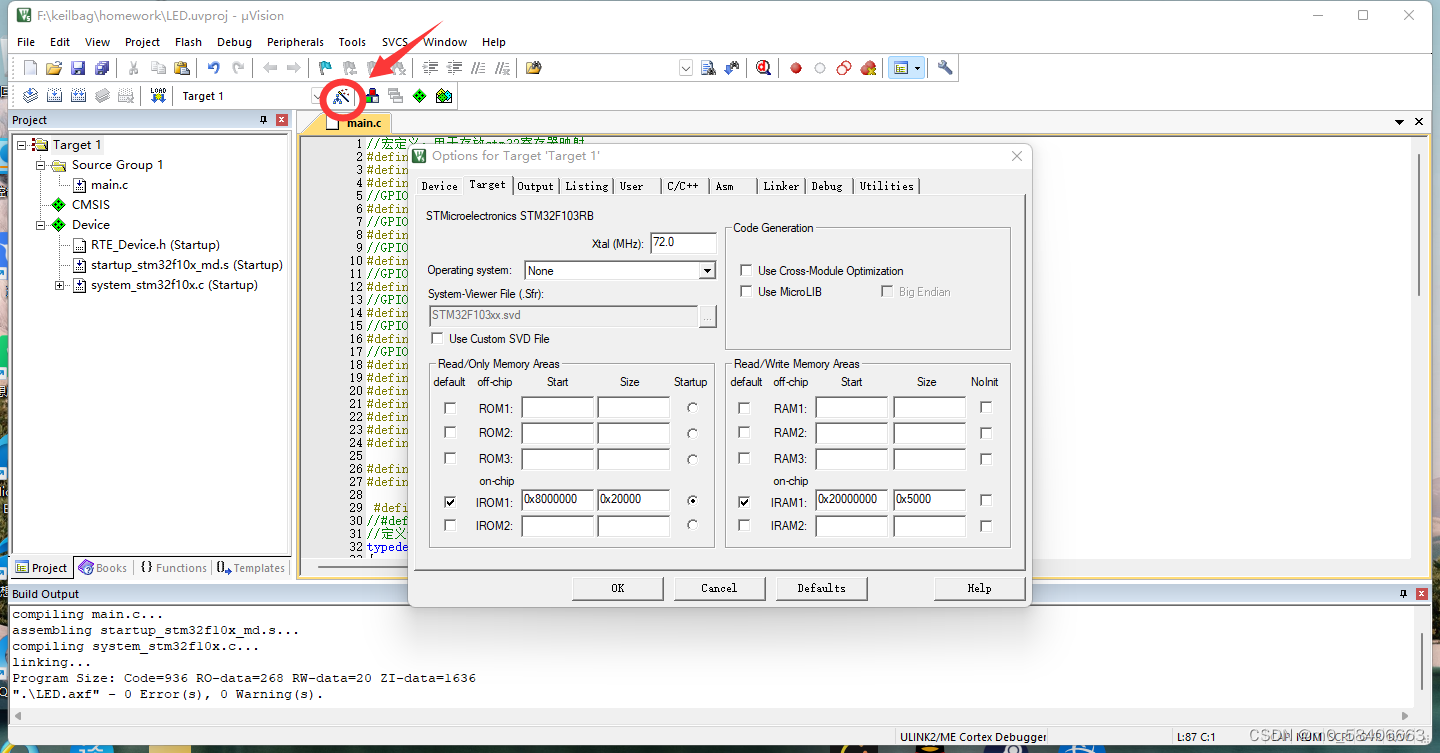
Task: Click the Translate current file icon
Action: point(30,96)
